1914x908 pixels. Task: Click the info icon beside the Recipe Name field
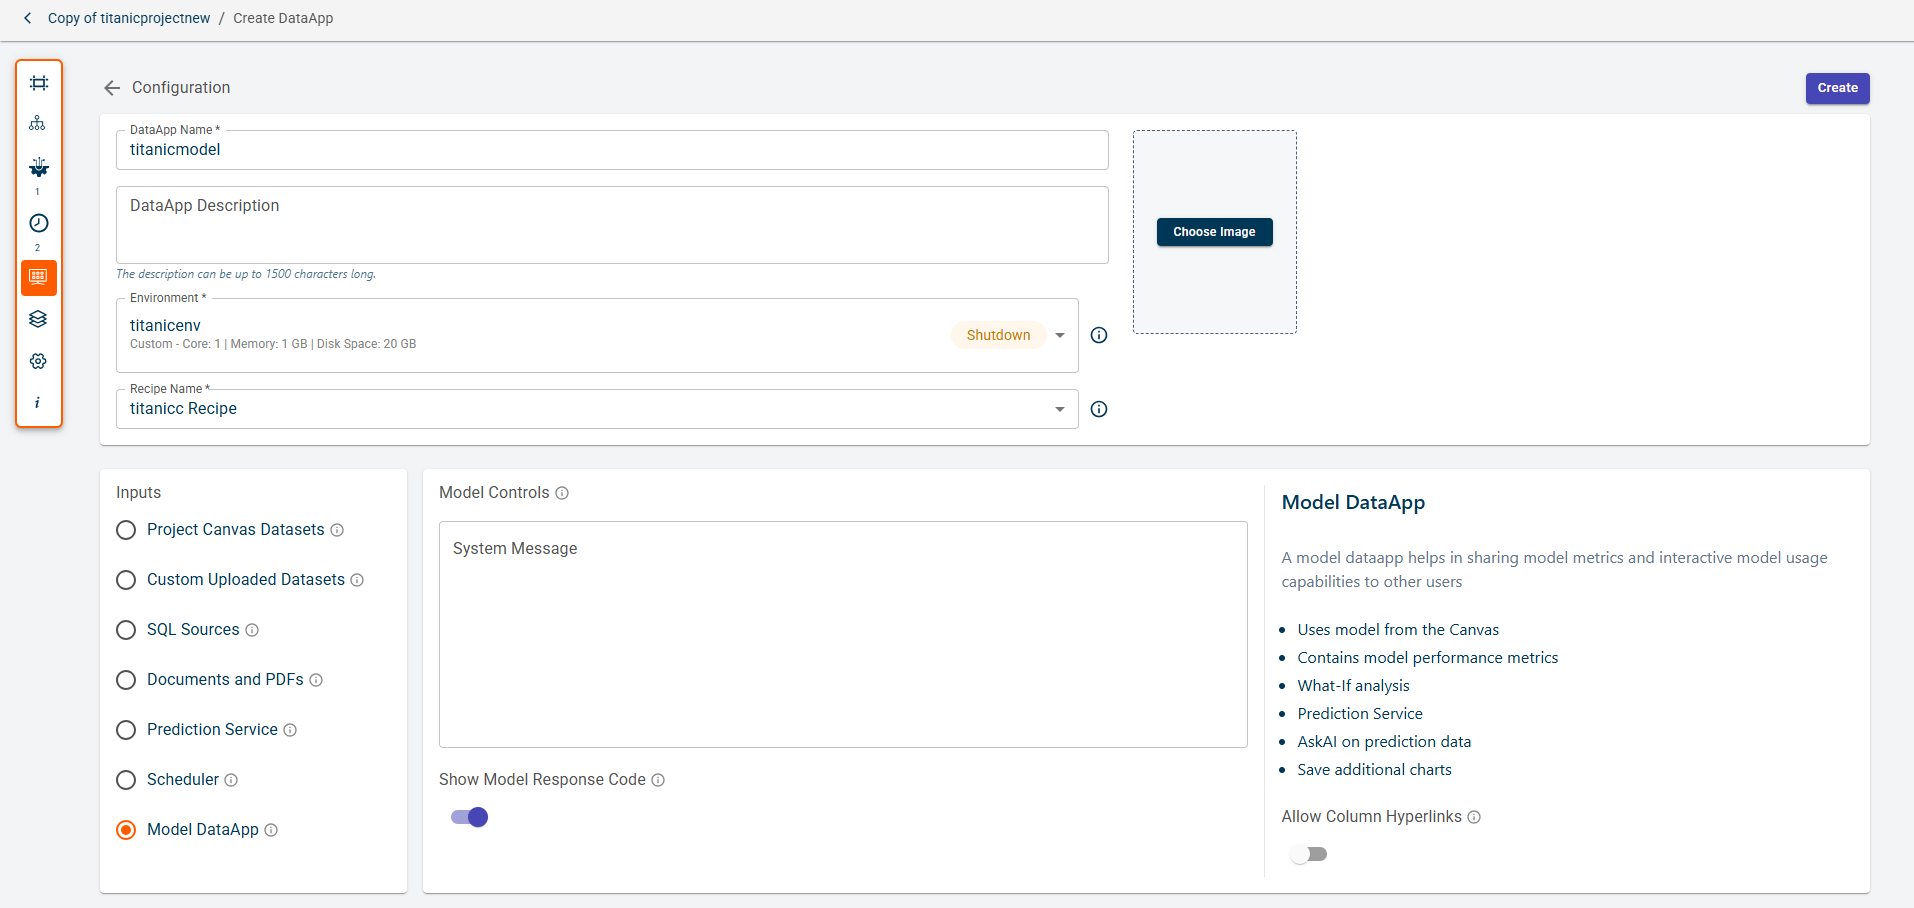(1098, 409)
